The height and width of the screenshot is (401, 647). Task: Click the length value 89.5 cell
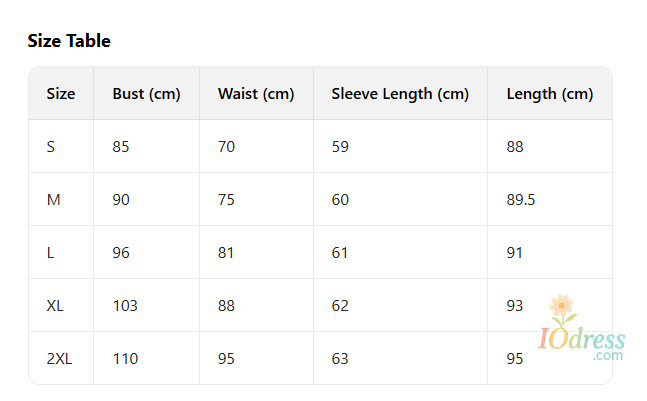(x=521, y=200)
